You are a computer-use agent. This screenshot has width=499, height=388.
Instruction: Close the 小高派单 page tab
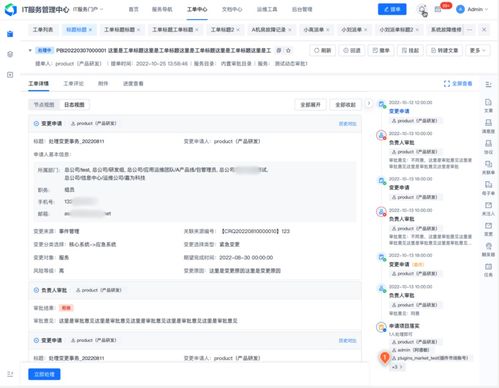(328, 30)
